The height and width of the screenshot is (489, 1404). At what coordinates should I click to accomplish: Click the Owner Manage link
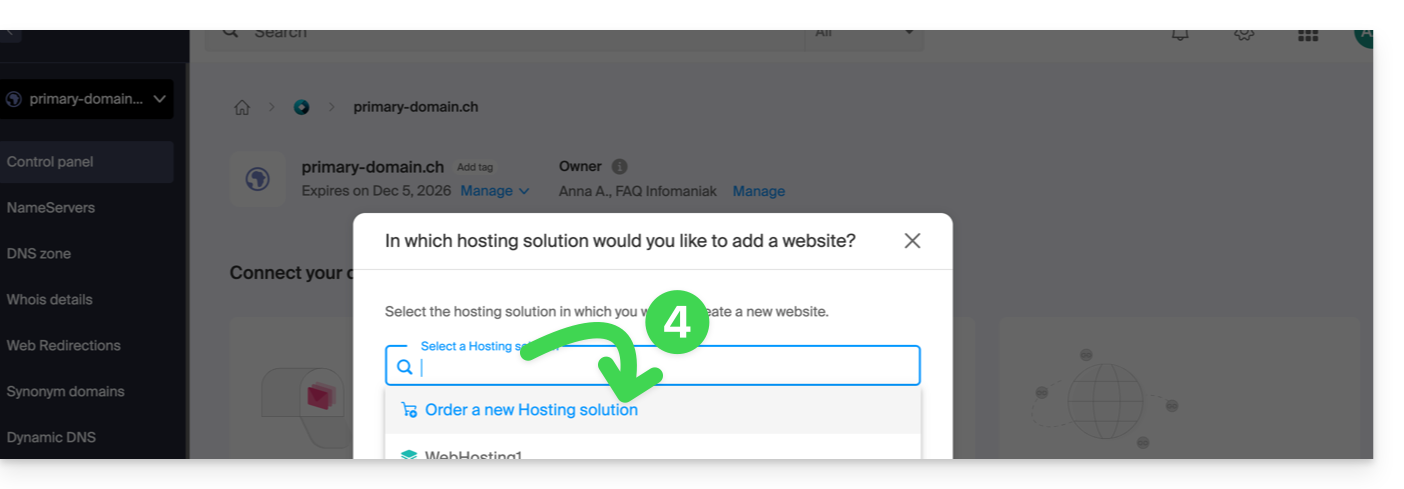coord(758,191)
